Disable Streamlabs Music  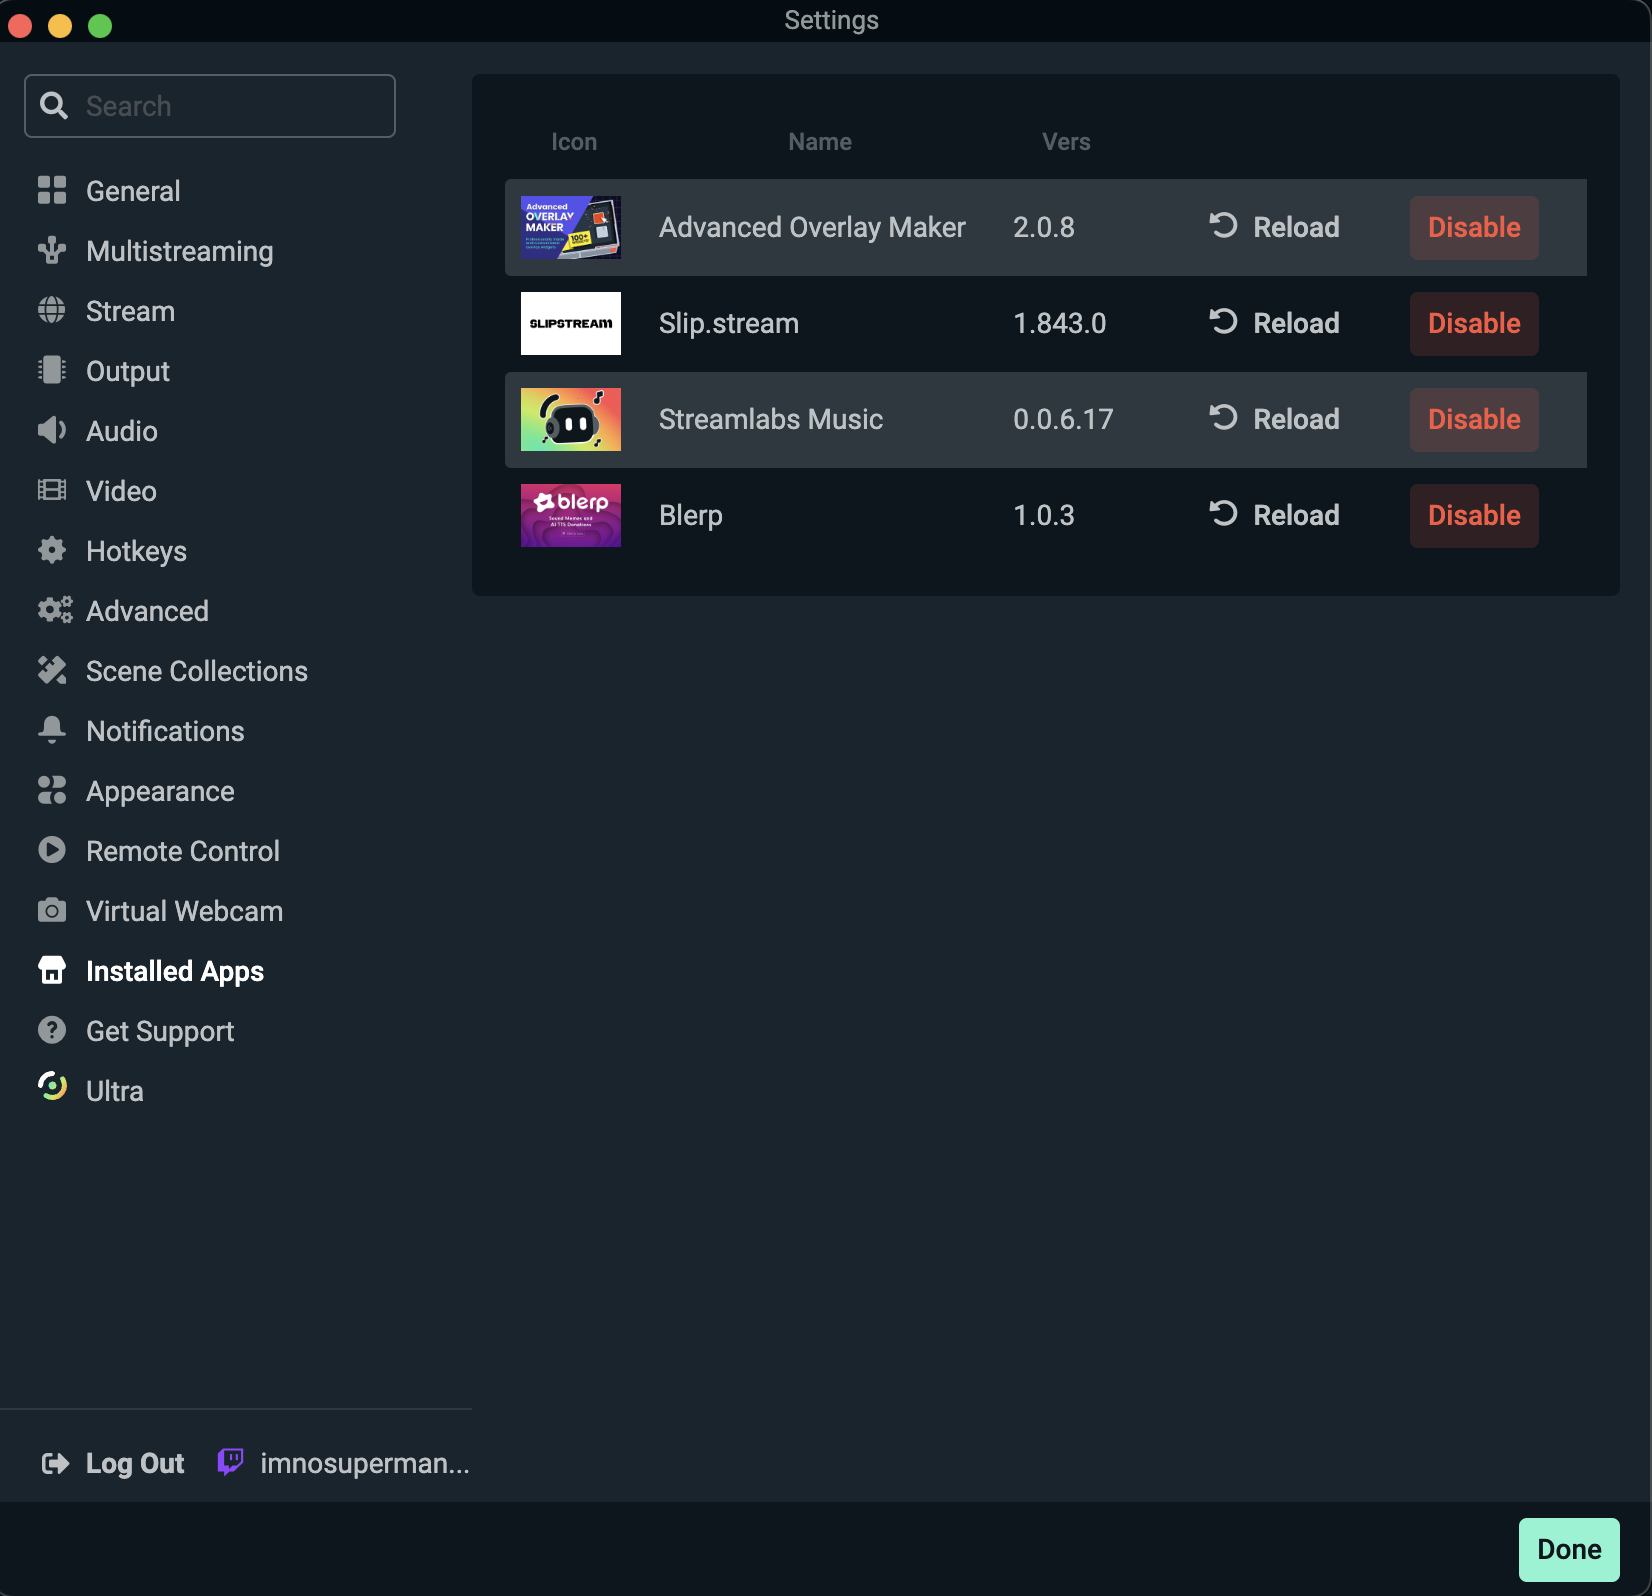[1473, 419]
